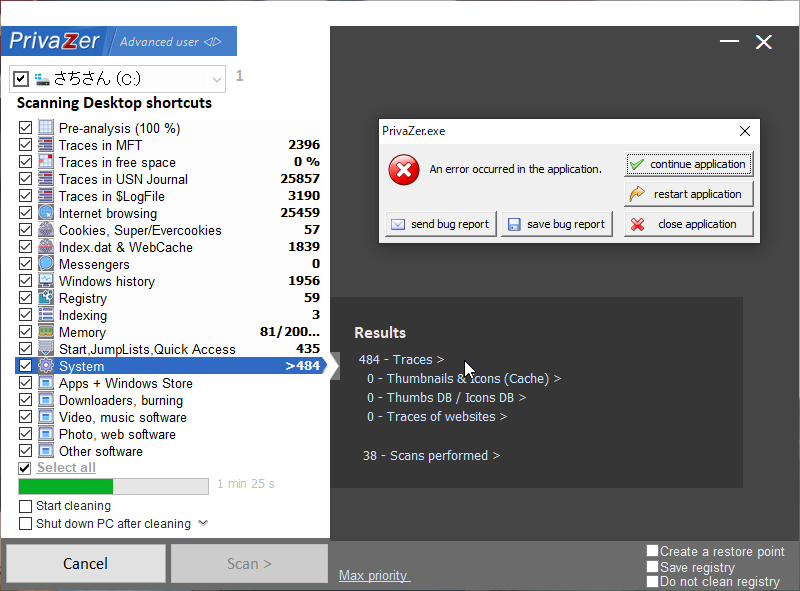Click the disabled Scan > button
This screenshot has height=591, width=800.
point(249,563)
